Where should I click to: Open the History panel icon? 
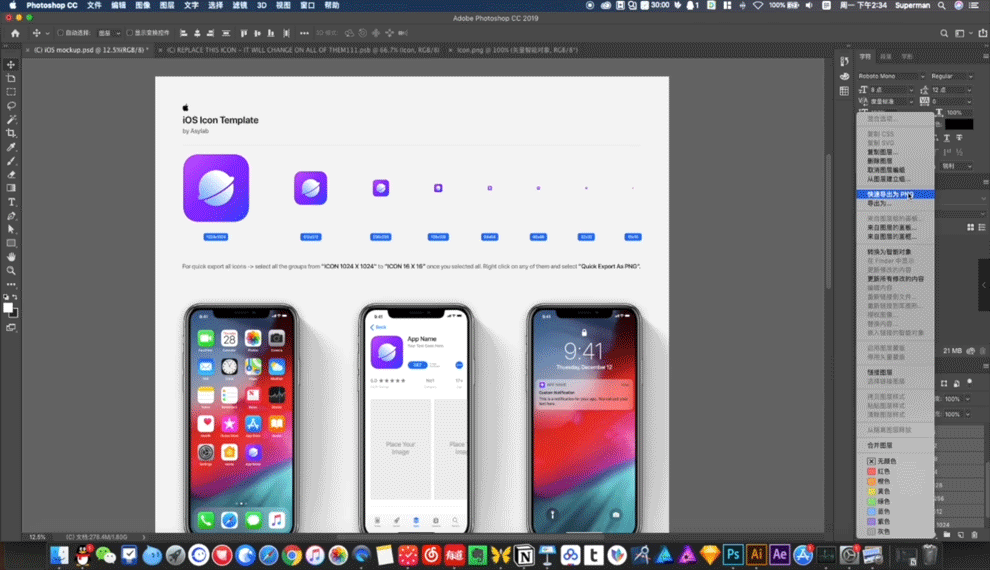pos(844,61)
